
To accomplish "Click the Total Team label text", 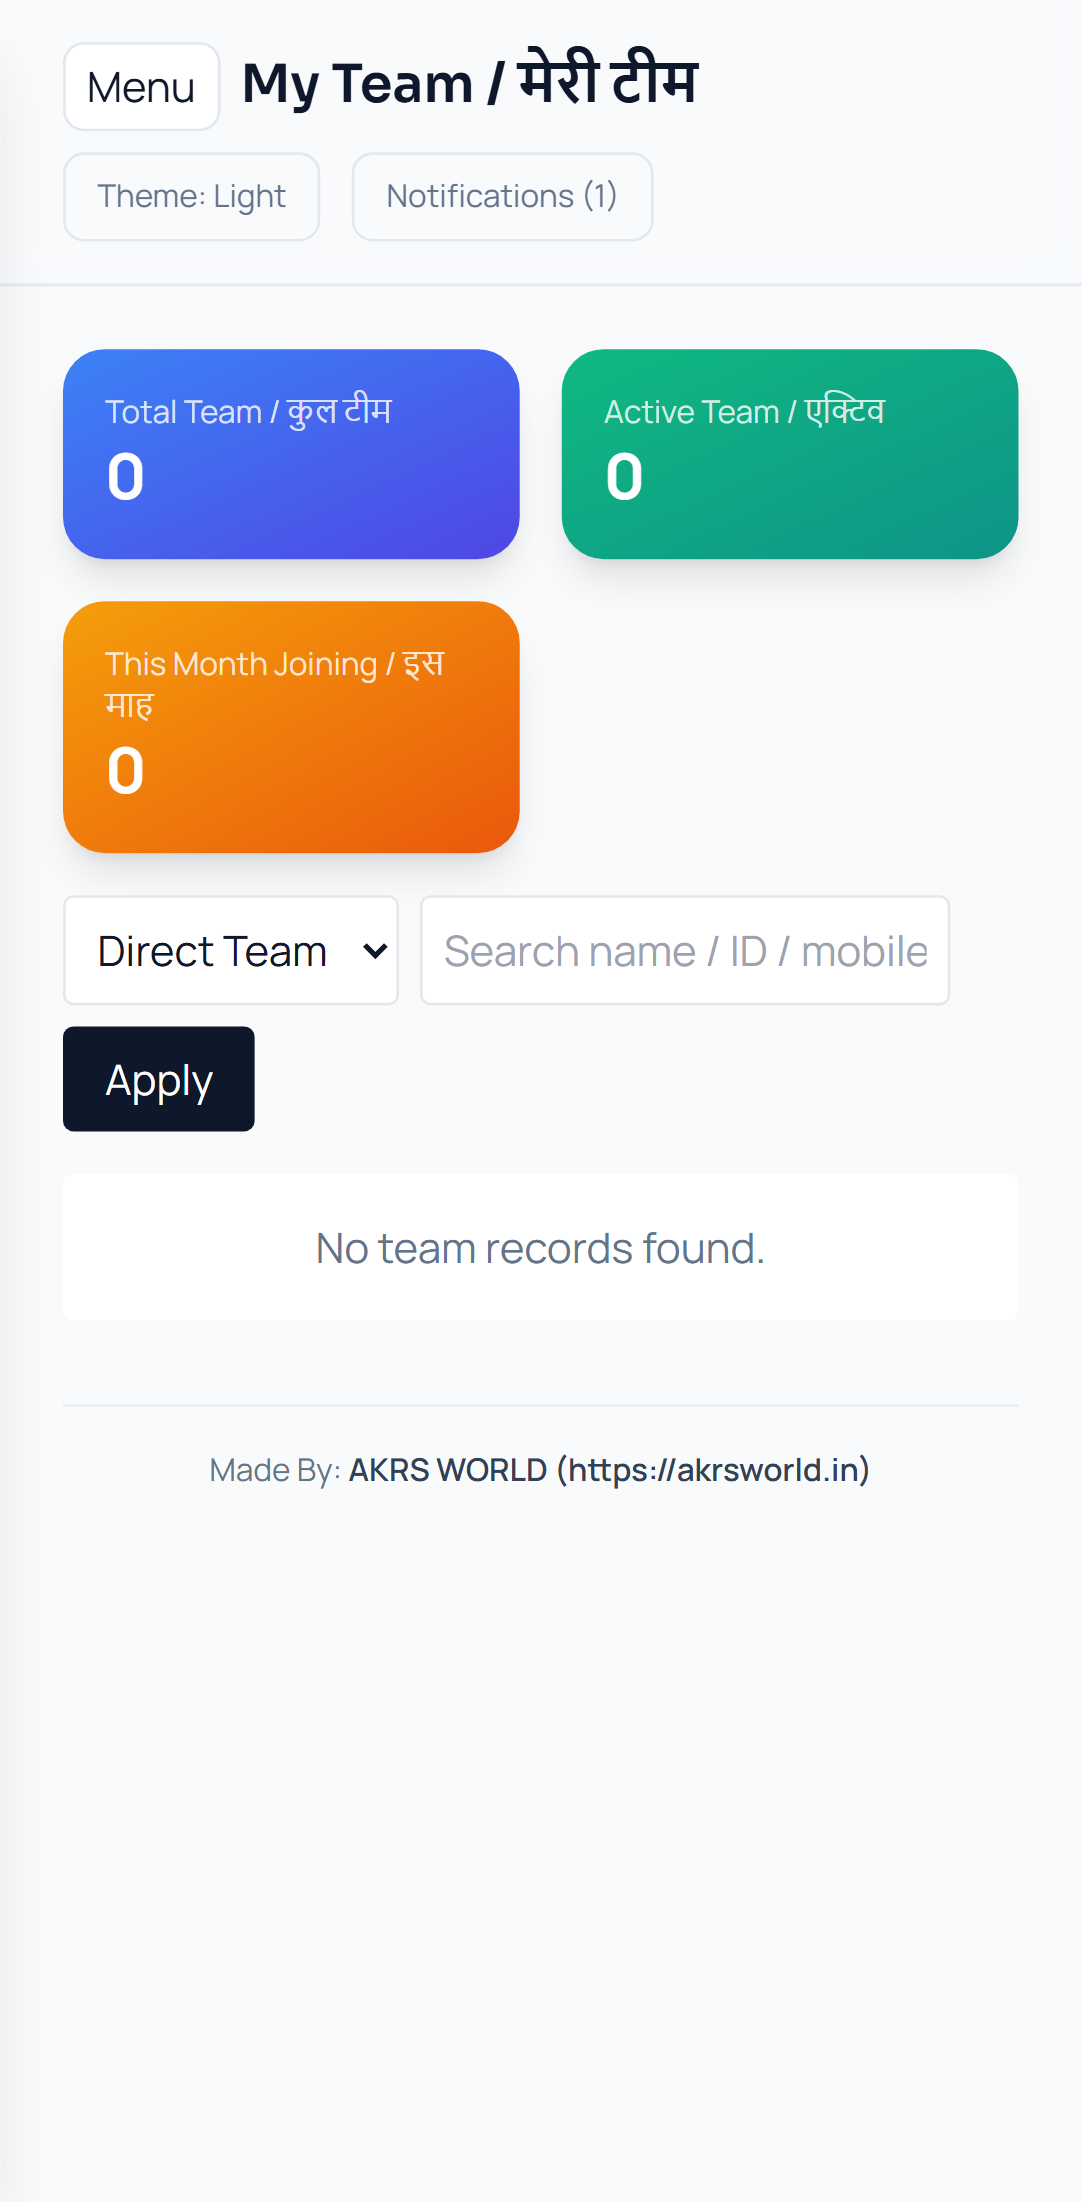I will click(x=248, y=412).
